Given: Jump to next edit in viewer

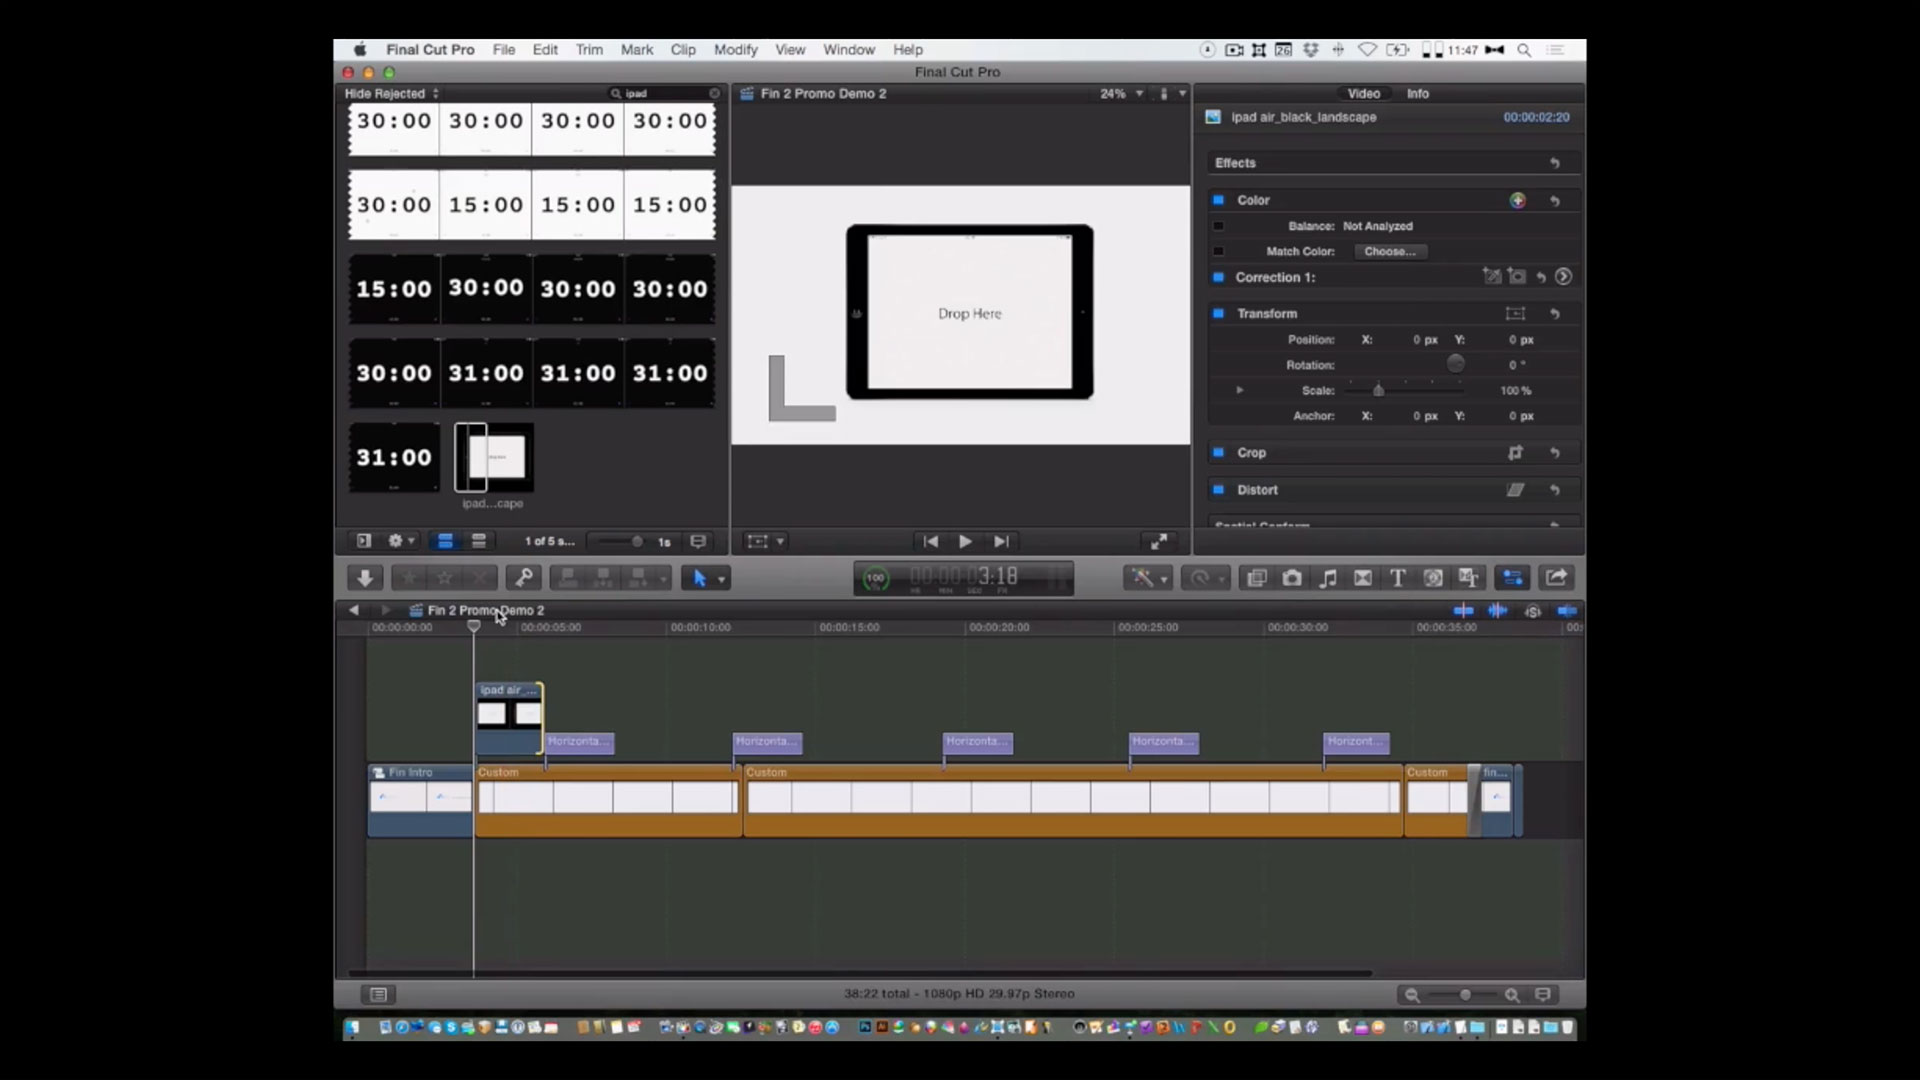Looking at the screenshot, I should pyautogui.click(x=1001, y=541).
